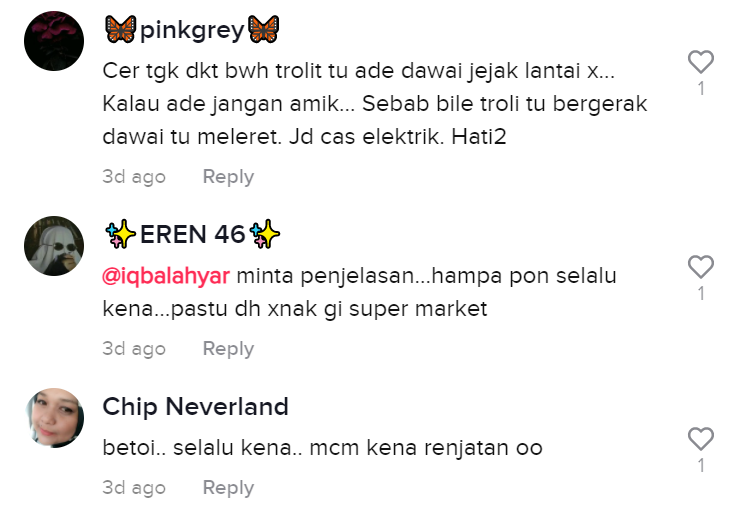753x514 pixels.
Task: Click the like count under EREN 46's heart
Action: [x=701, y=294]
